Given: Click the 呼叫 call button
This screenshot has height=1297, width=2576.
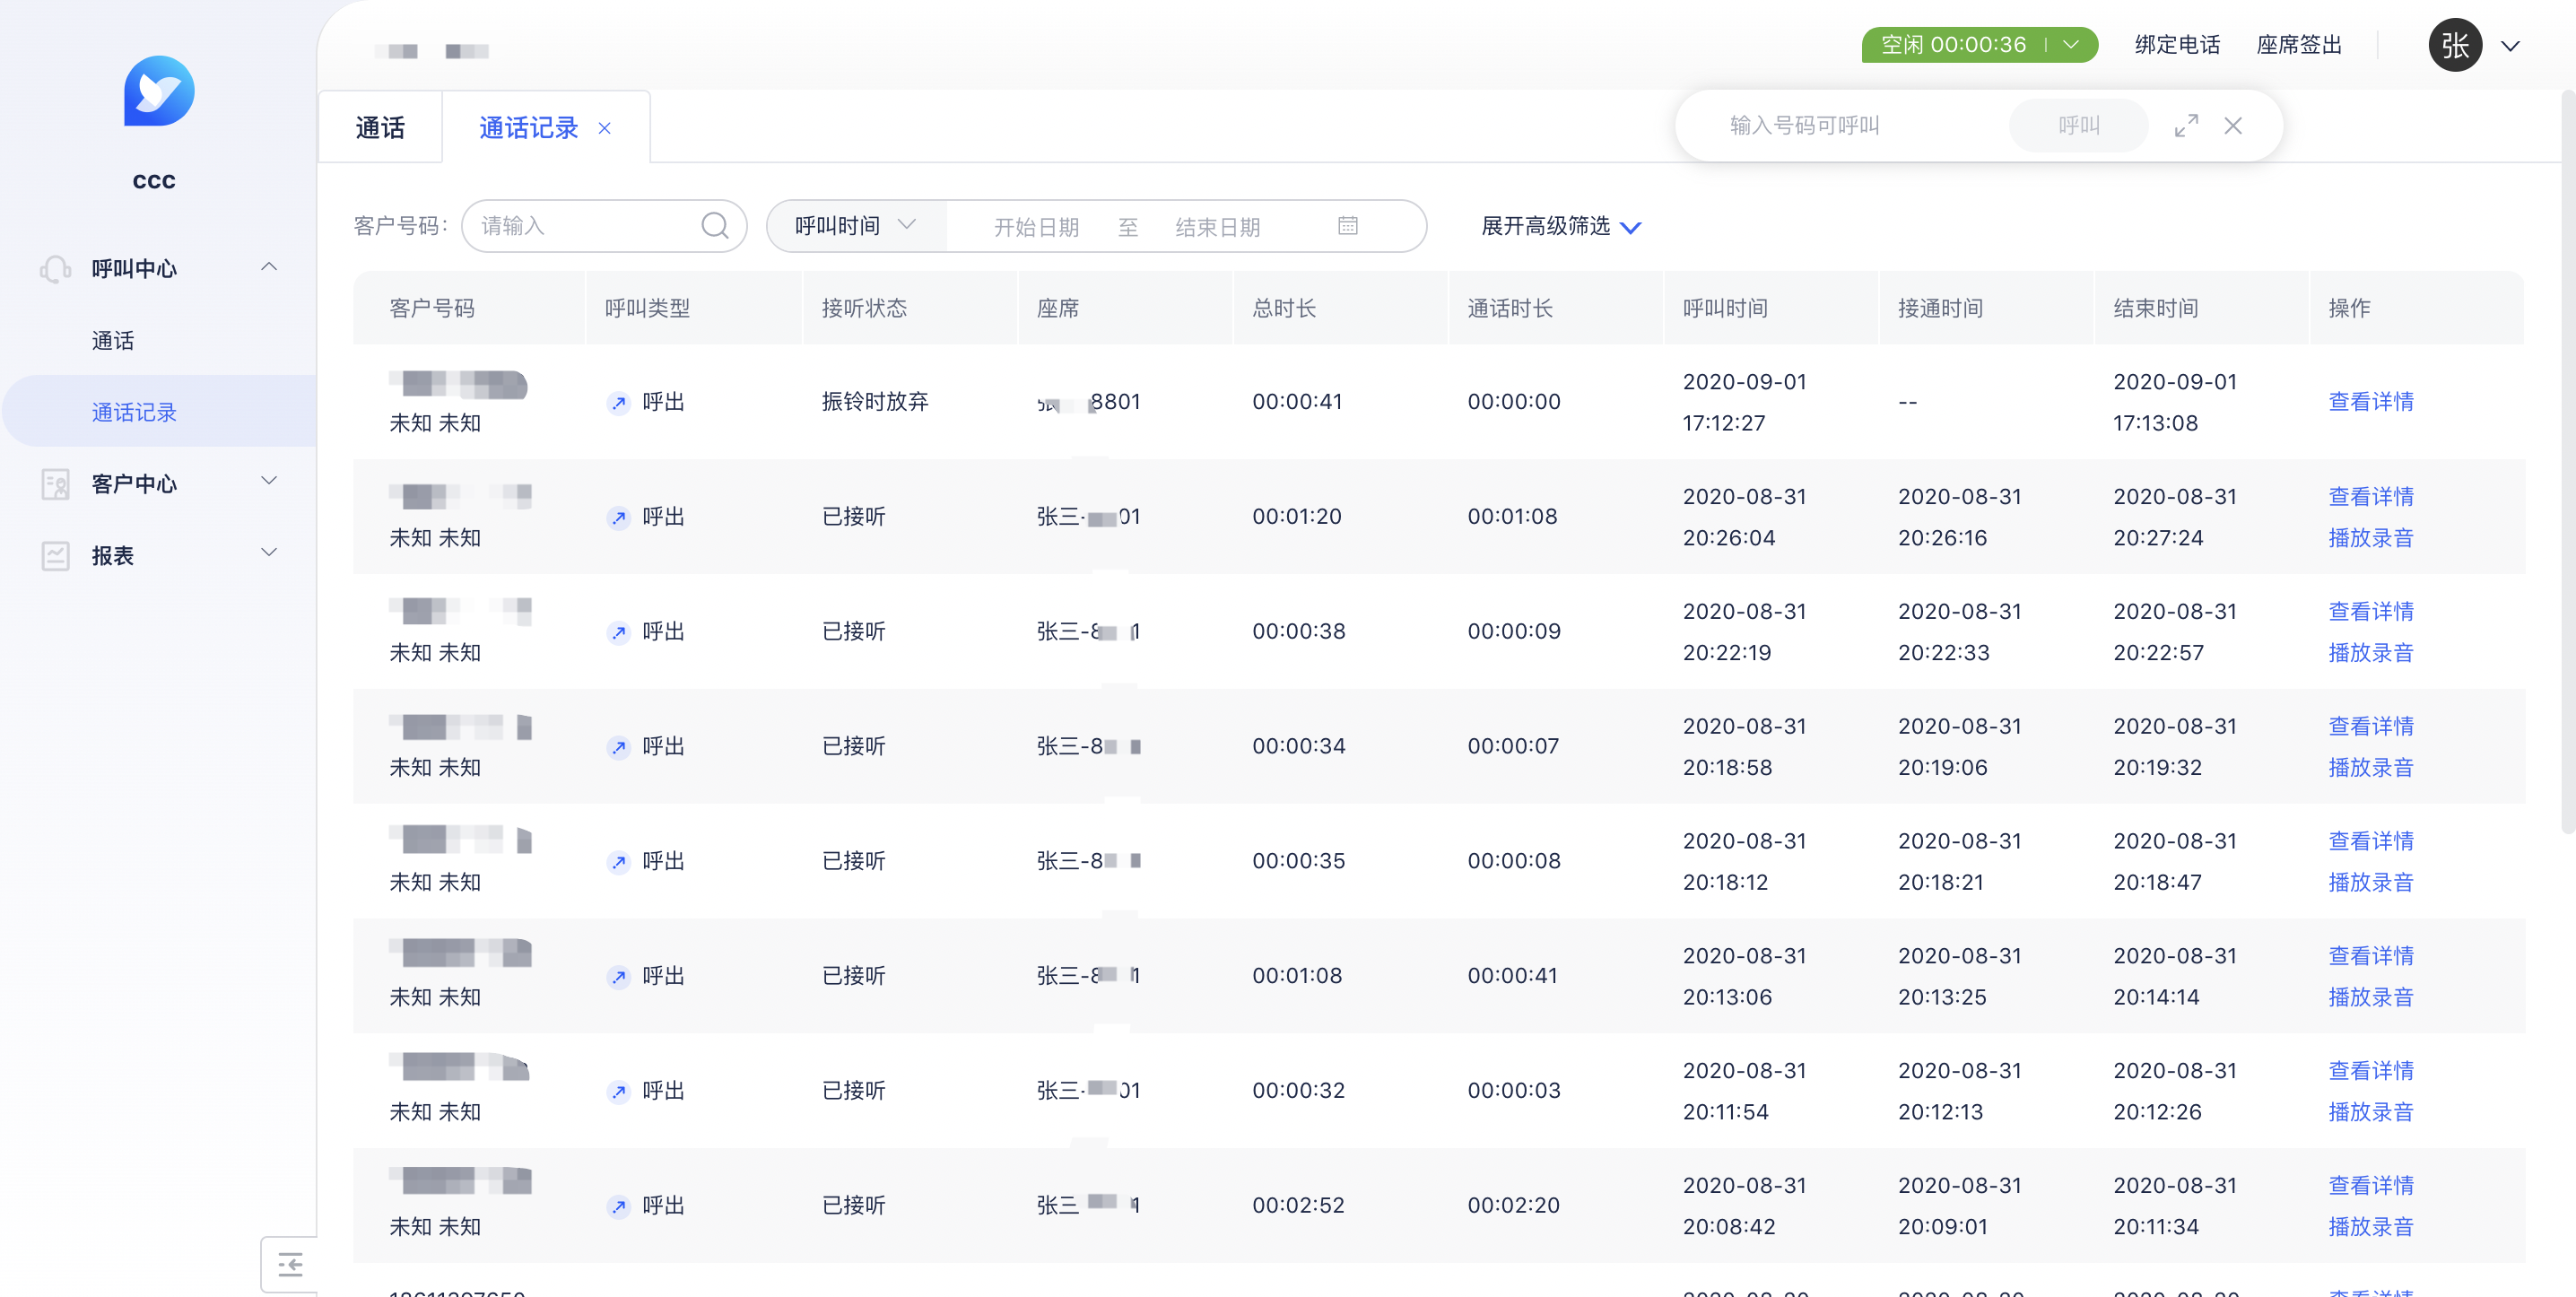Looking at the screenshot, I should 2078,126.
